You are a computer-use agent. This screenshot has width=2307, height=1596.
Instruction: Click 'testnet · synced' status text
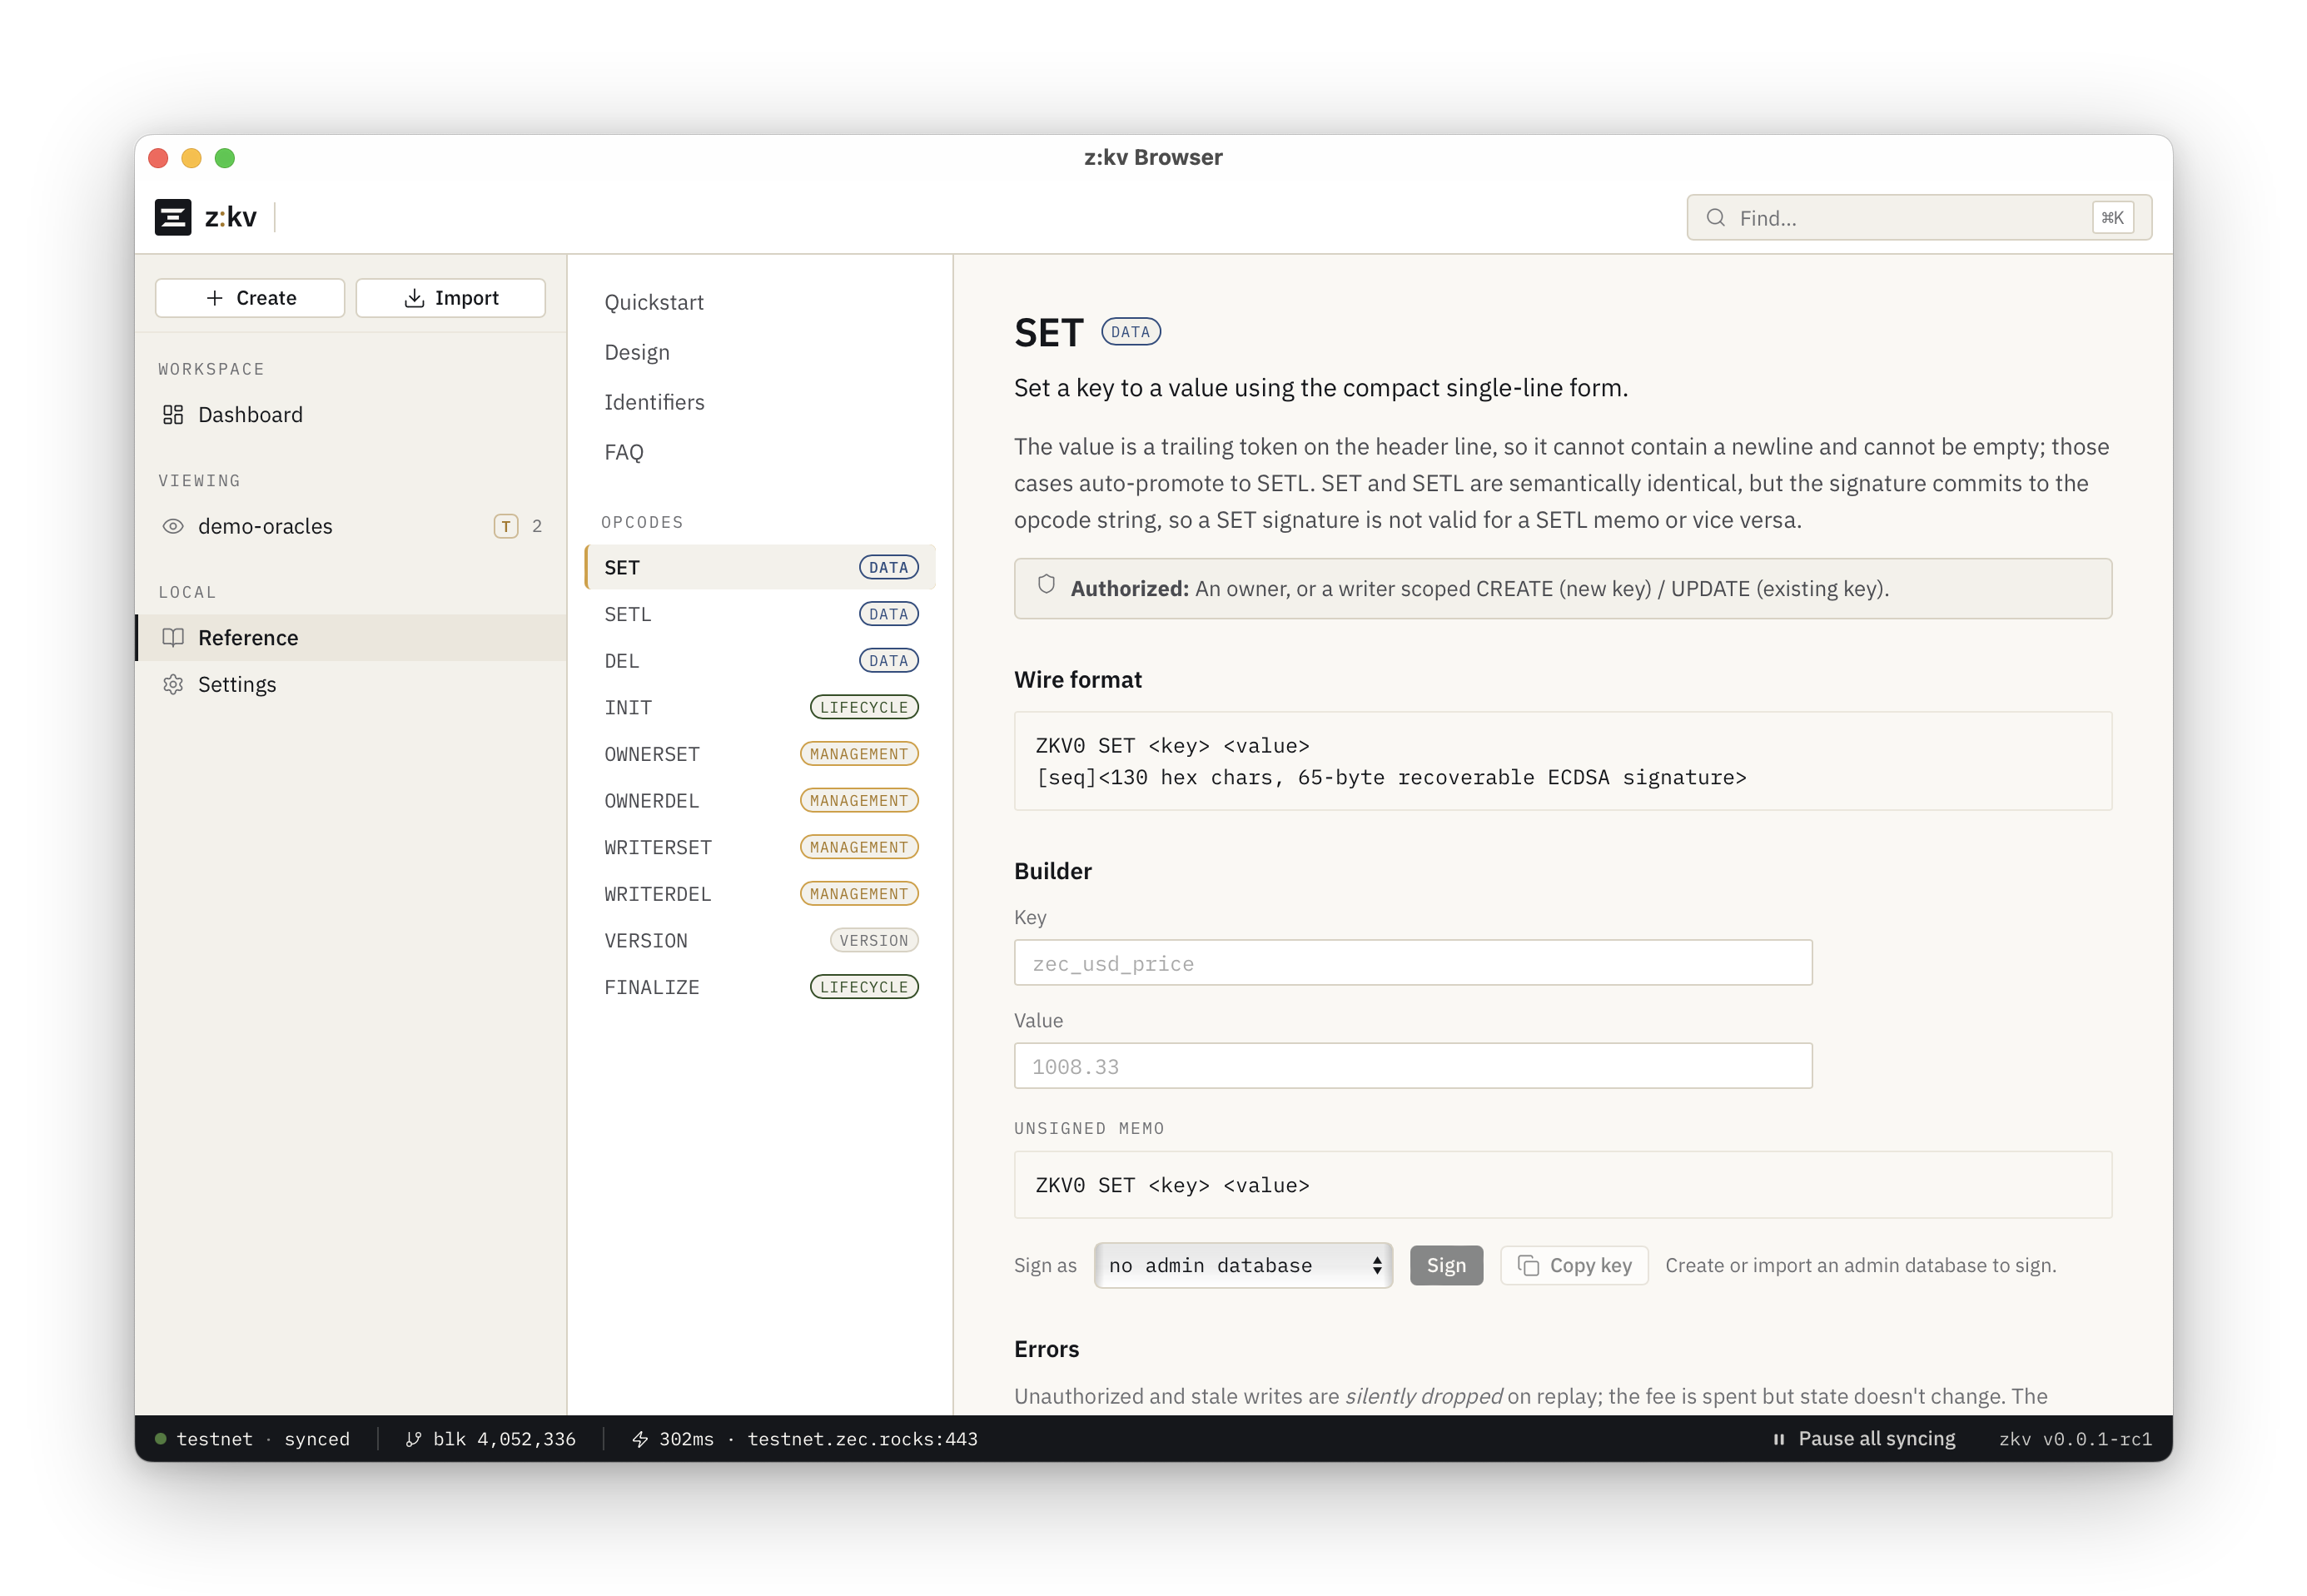coord(263,1439)
